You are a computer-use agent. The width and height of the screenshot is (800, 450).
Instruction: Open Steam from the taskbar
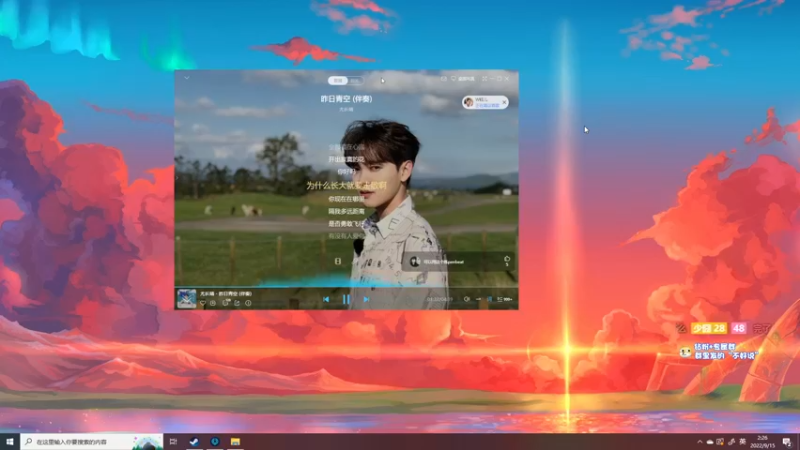194,441
